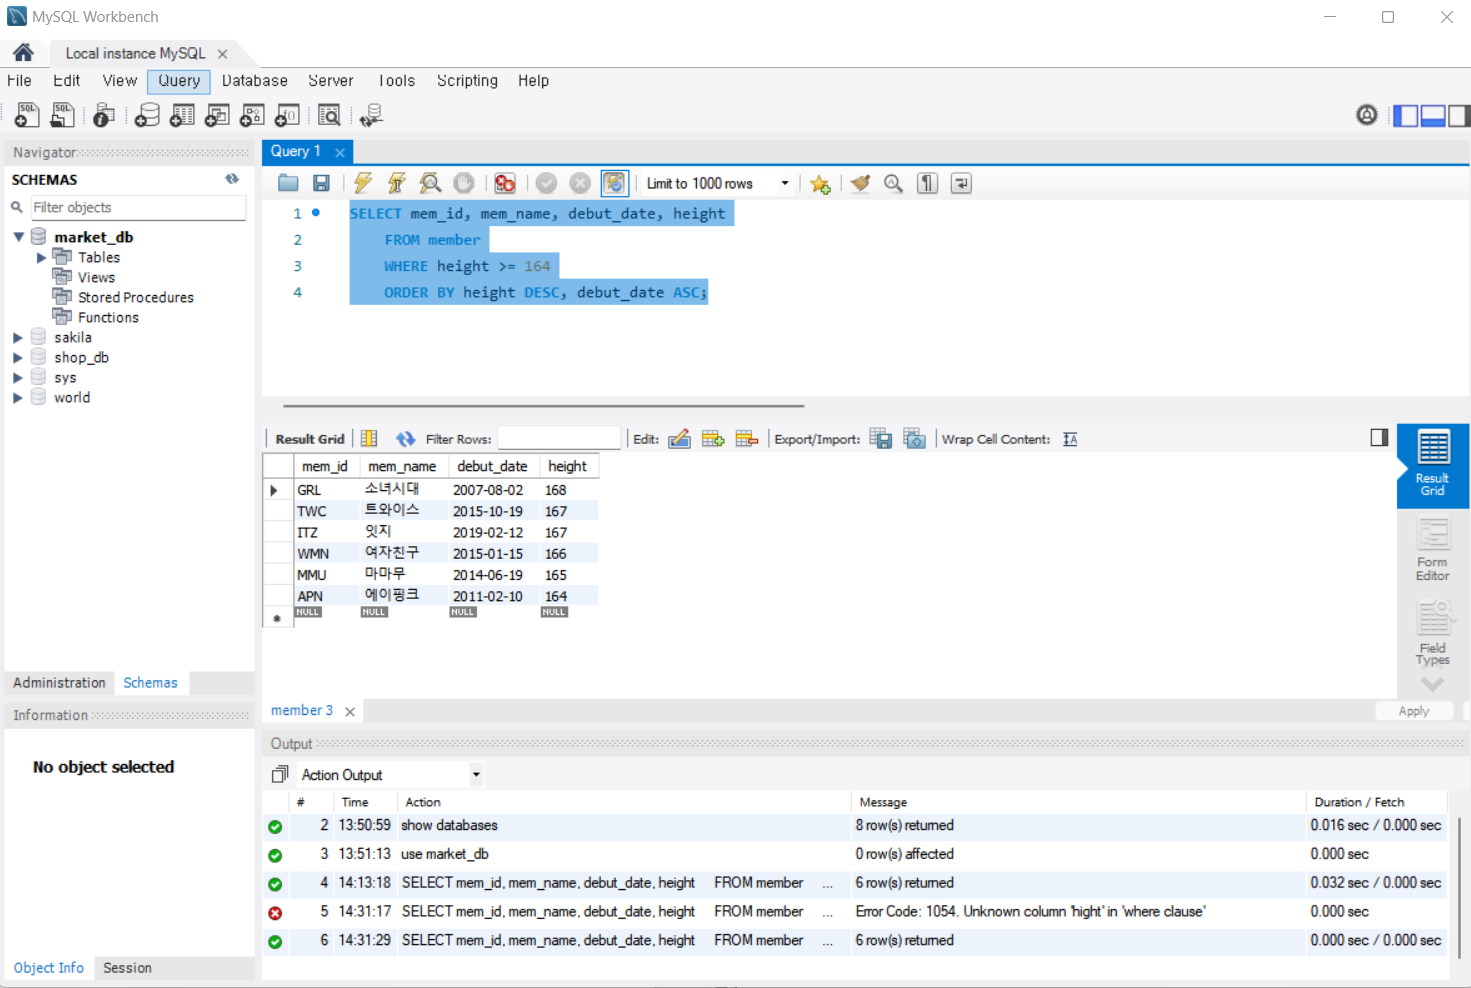Create a new stored procedure icon

pyautogui.click(x=252, y=116)
